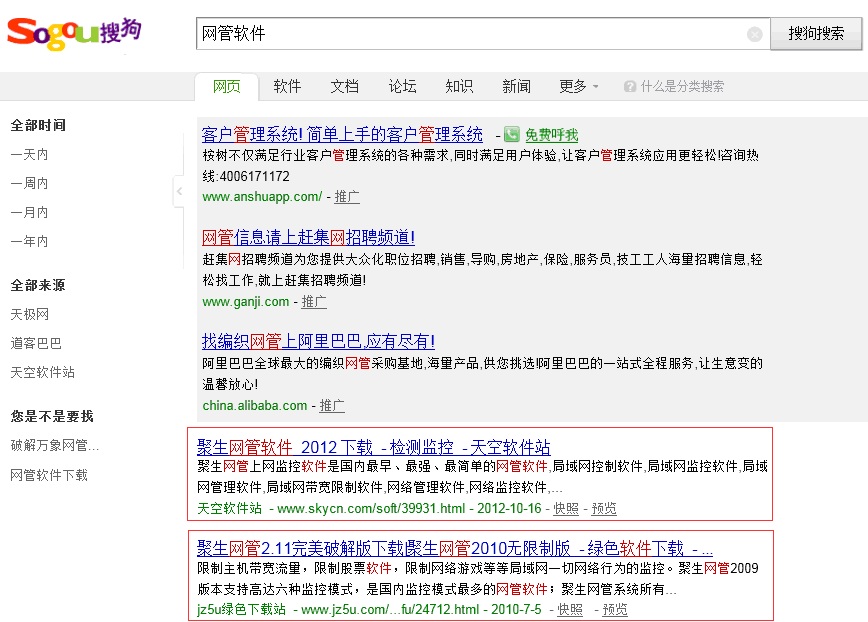Click the www.ganji.com URL text
Viewport: 868px width, 622px height.
(246, 302)
